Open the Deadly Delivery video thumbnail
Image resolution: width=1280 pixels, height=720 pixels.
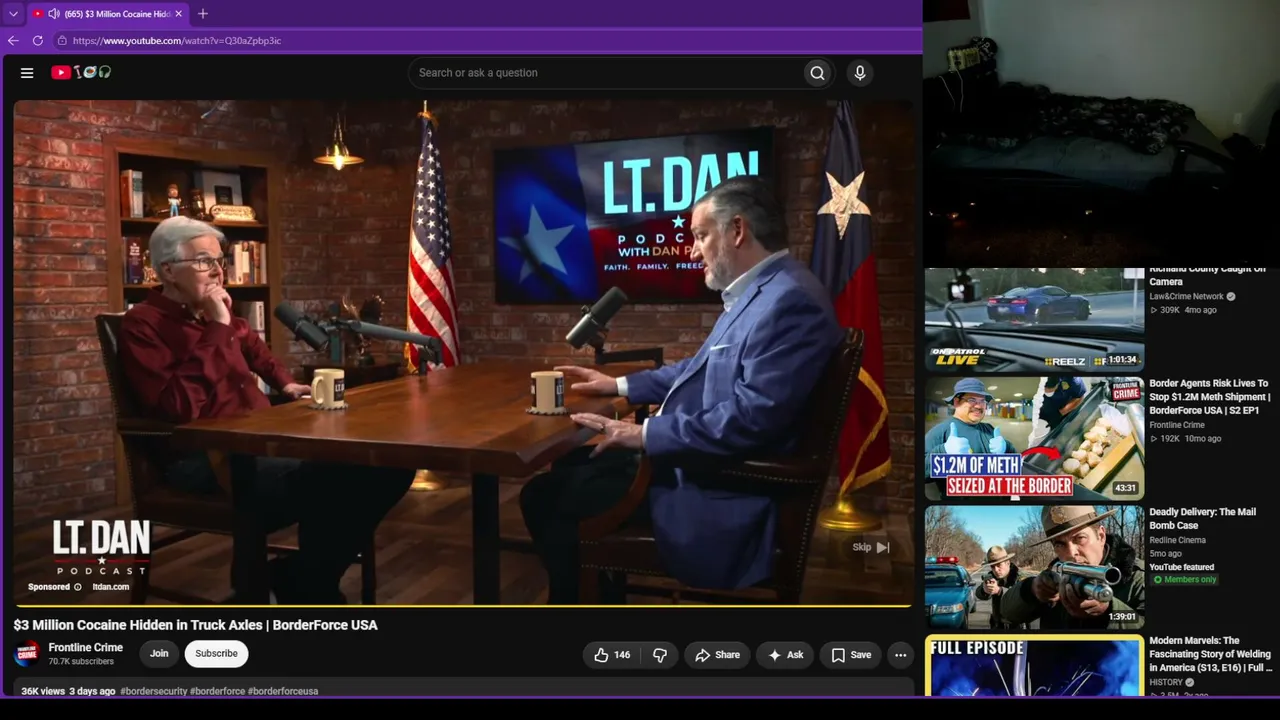1034,567
